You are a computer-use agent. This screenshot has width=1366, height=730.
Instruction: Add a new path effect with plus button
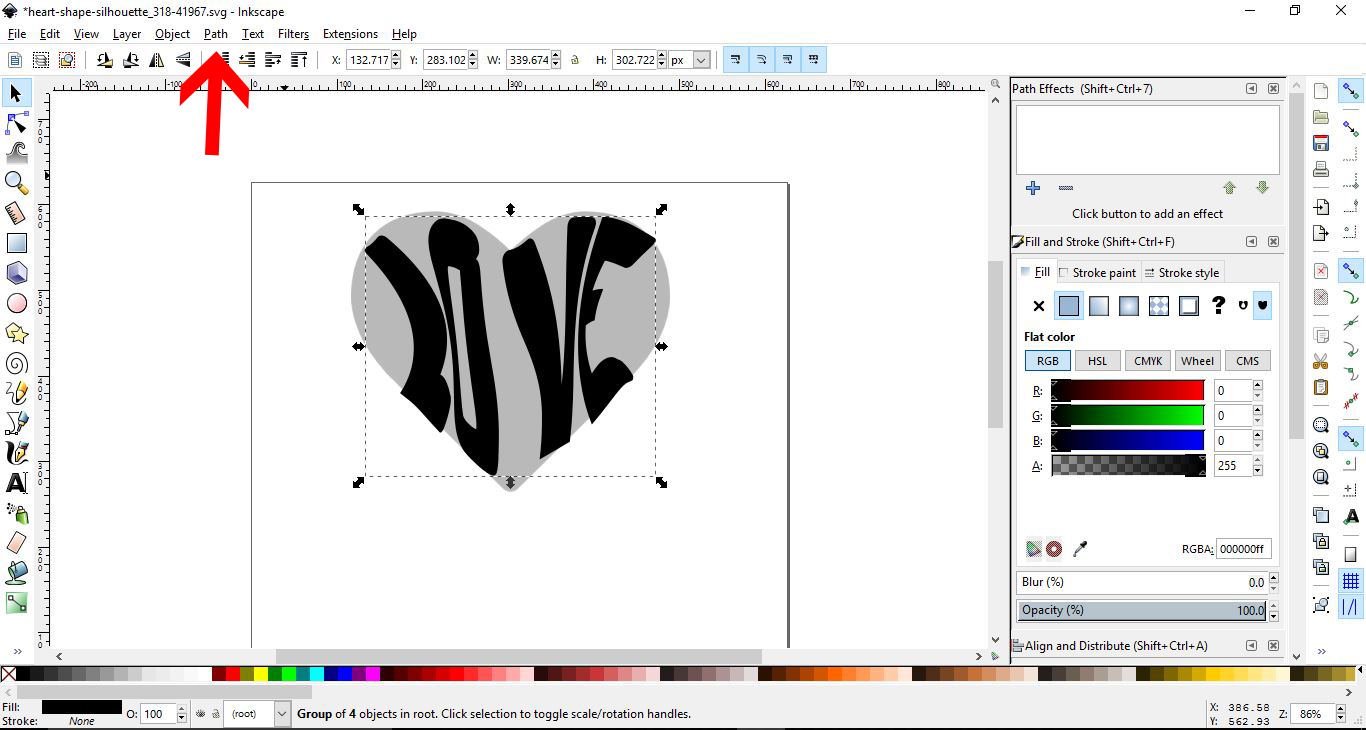(x=1032, y=188)
